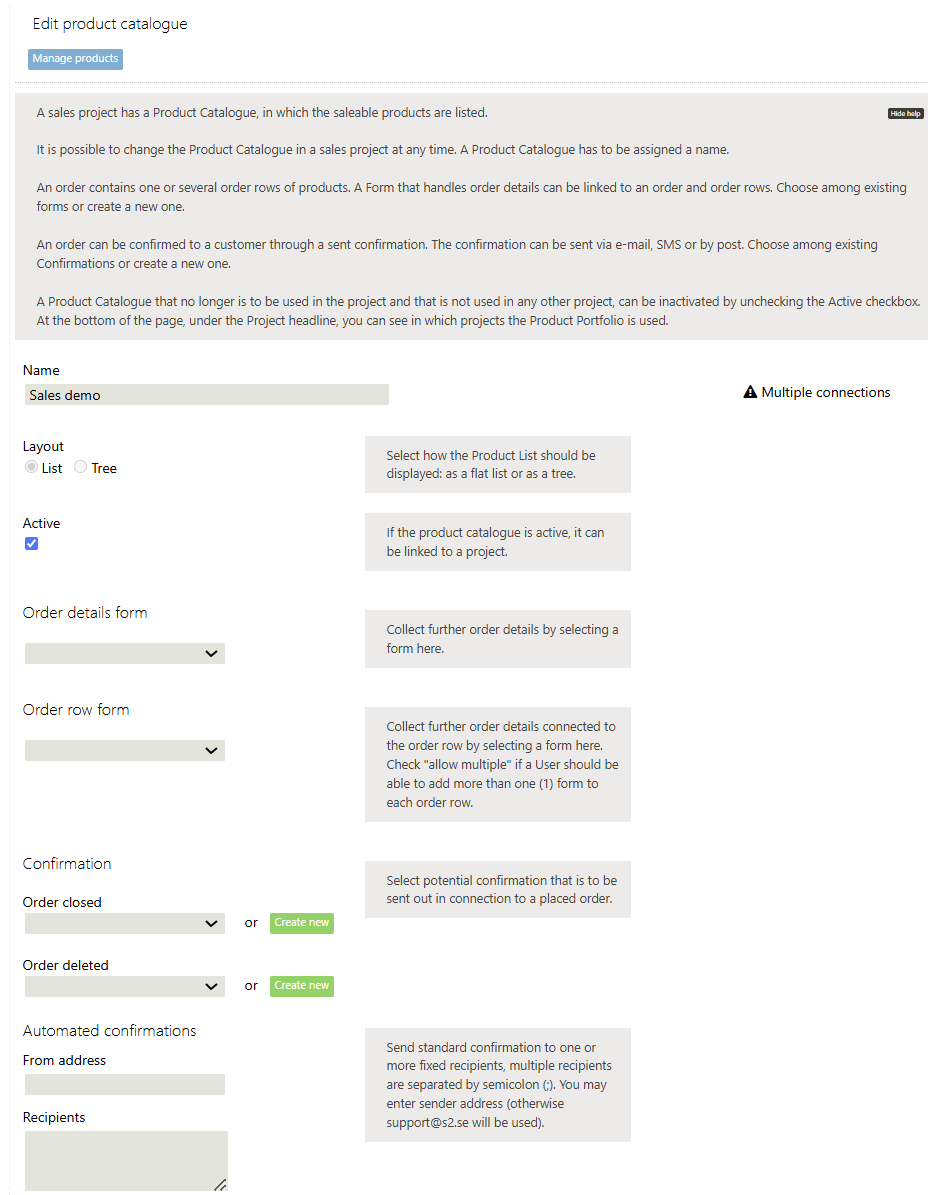Viewport: 928px width, 1195px height.
Task: Create new Order deleted confirmation
Action: click(x=301, y=986)
